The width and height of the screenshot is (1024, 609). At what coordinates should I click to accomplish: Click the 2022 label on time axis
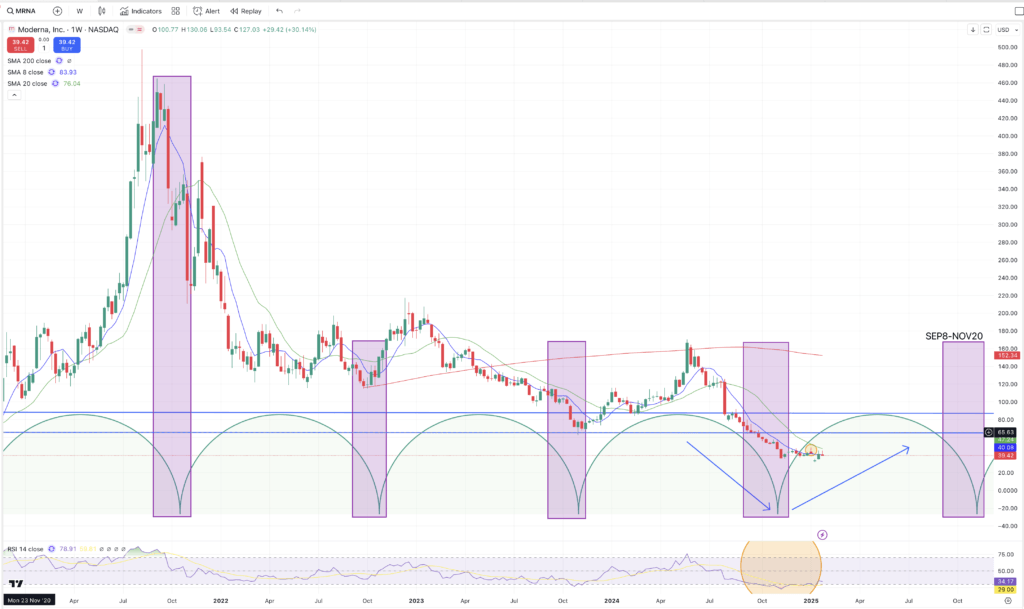pos(221,601)
